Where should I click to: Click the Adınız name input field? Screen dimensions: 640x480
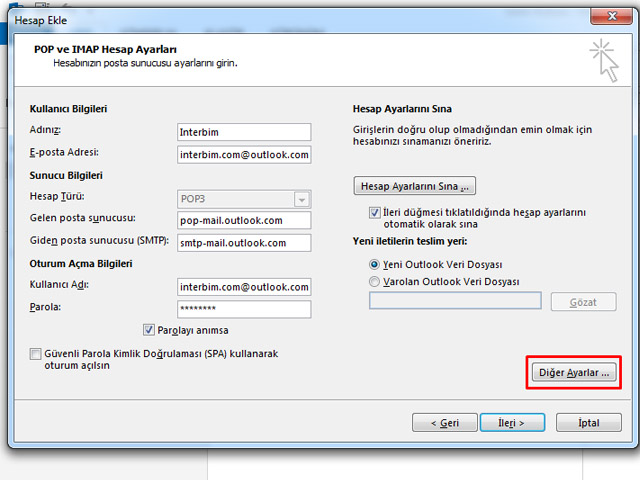(x=244, y=132)
